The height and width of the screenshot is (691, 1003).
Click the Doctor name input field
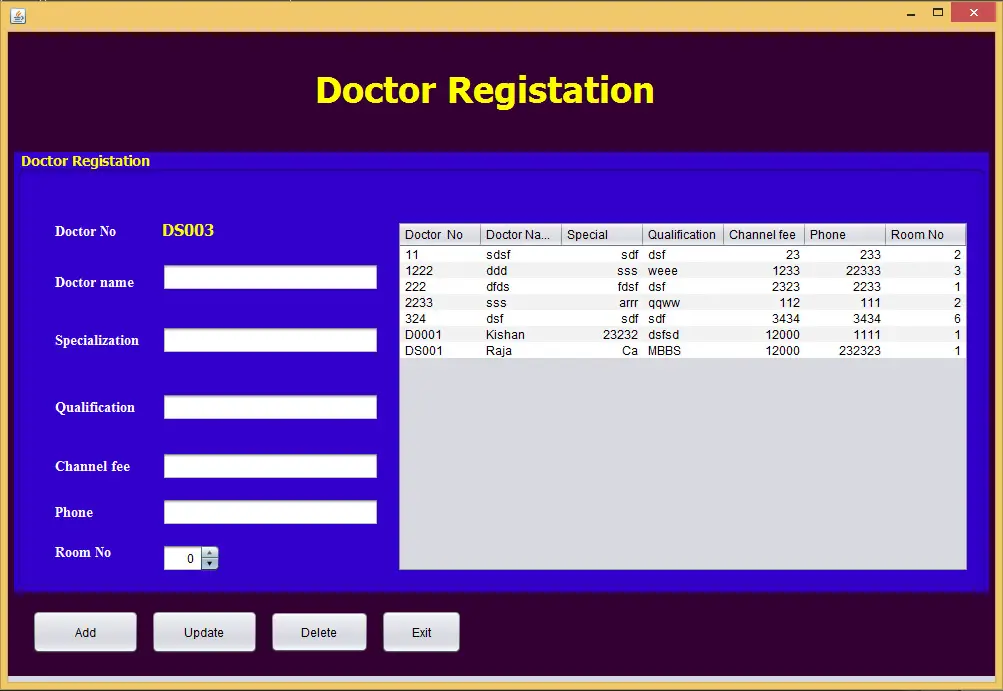tap(269, 277)
